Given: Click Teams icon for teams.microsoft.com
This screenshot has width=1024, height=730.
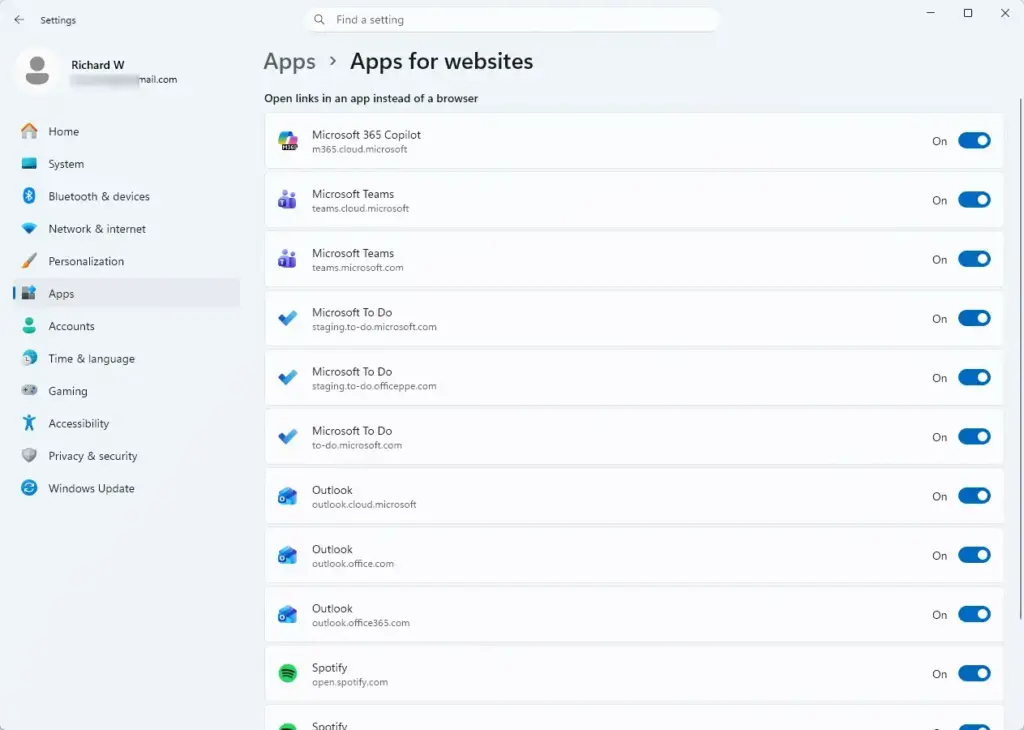Looking at the screenshot, I should coord(287,259).
